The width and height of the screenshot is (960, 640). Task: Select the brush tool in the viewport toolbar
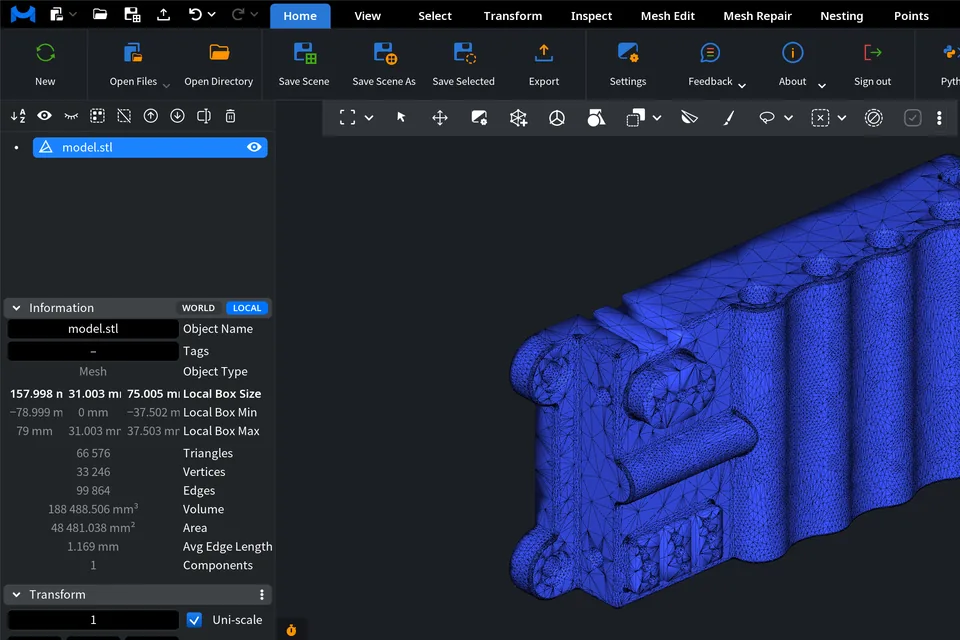tap(729, 118)
